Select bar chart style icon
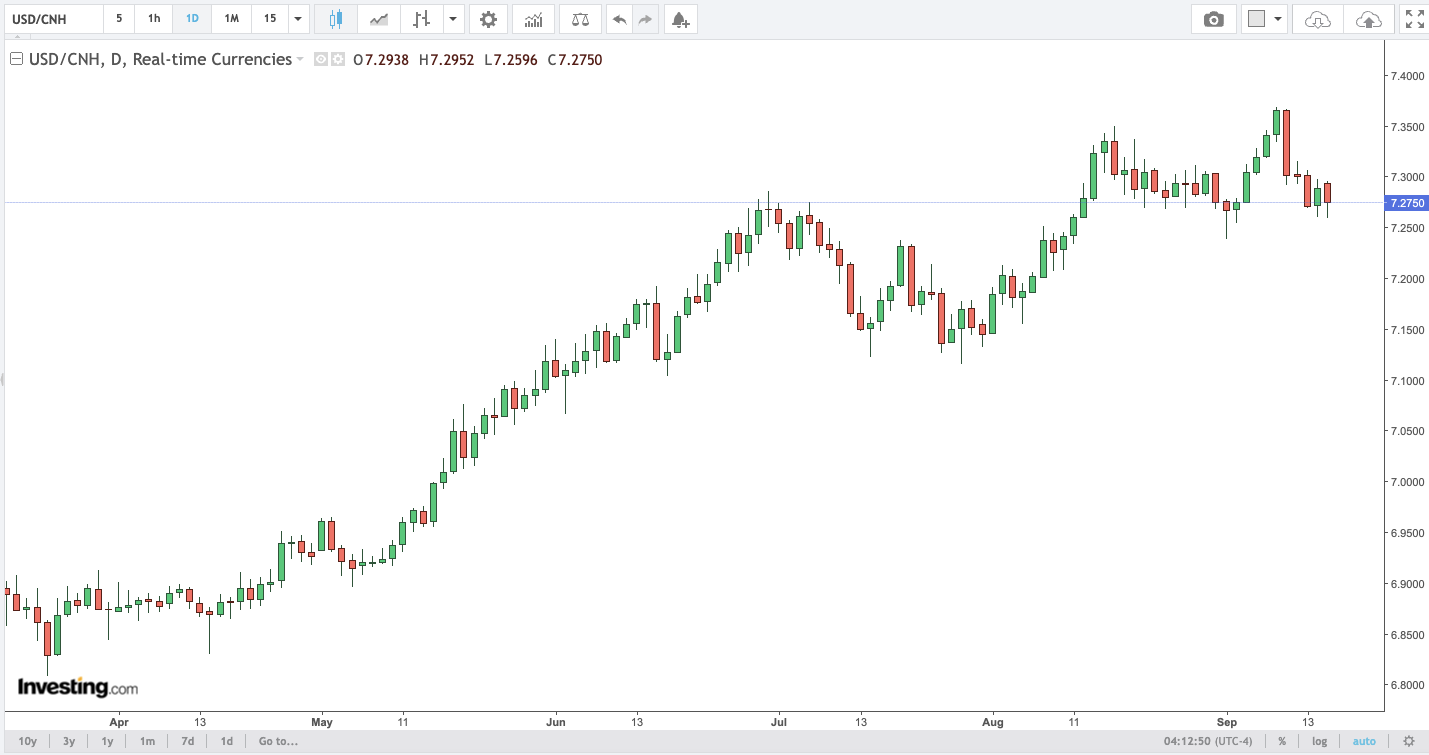 pyautogui.click(x=421, y=19)
